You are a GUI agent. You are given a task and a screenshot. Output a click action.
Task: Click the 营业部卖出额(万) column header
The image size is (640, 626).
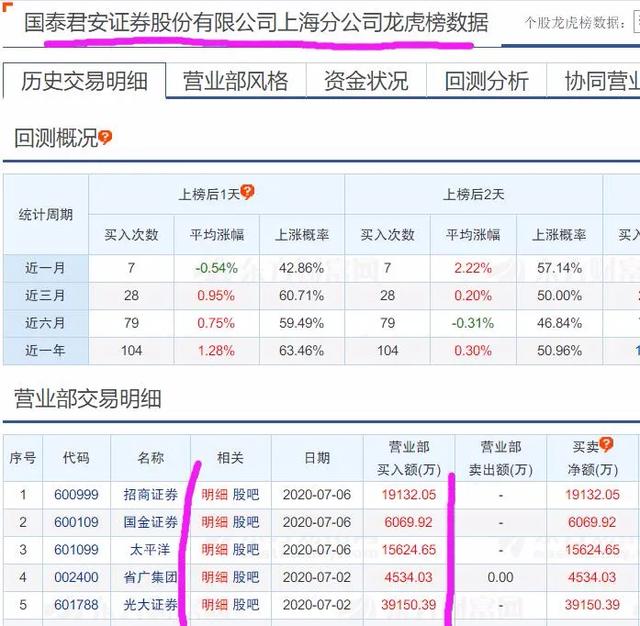[501, 458]
